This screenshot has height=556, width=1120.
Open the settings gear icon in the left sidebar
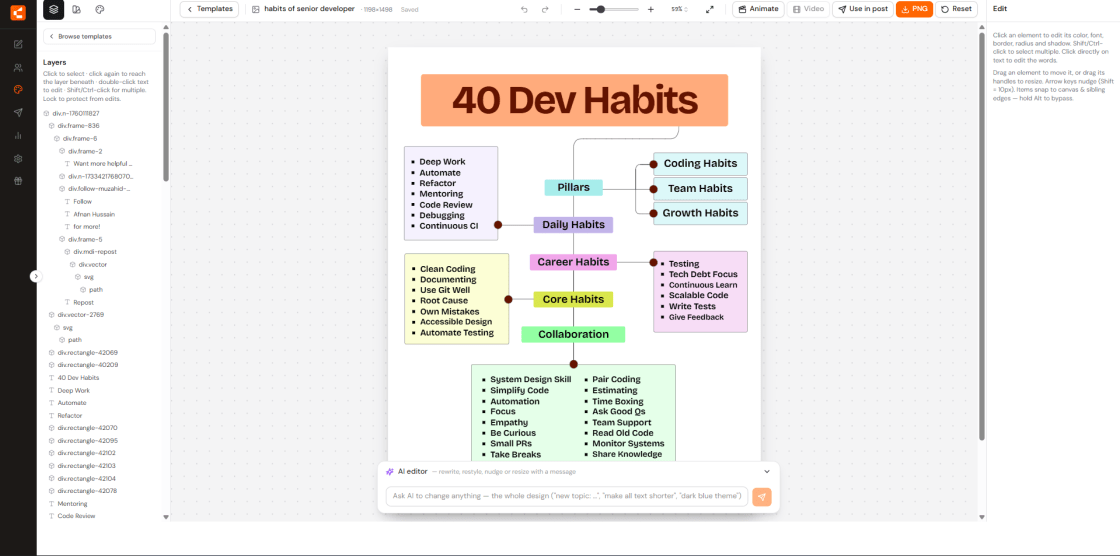tap(18, 159)
